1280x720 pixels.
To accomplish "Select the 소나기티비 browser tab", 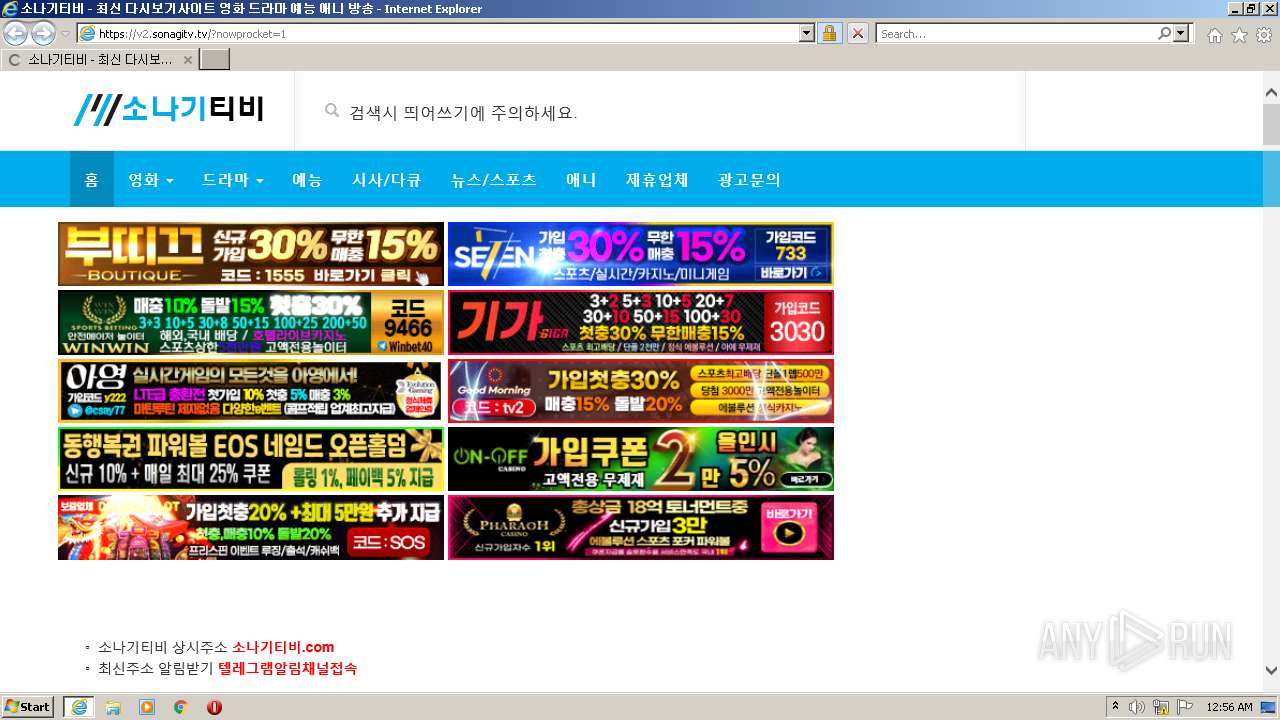I will [x=99, y=60].
